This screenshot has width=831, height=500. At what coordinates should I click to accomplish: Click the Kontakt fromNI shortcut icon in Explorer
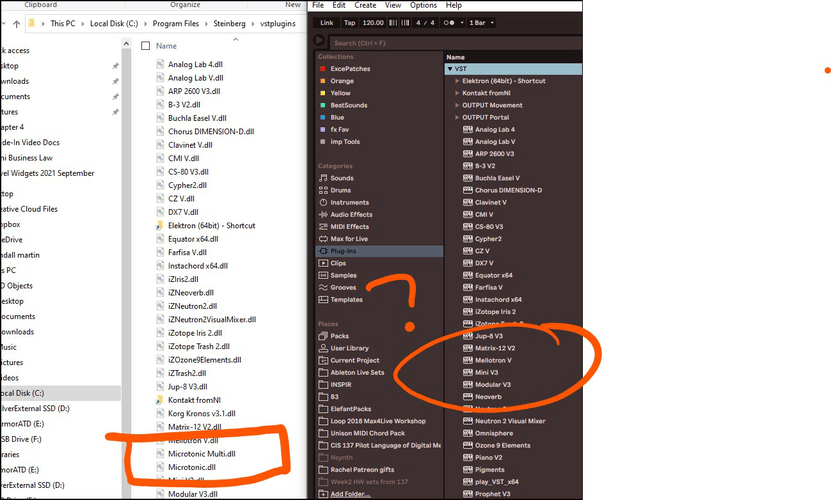coord(160,400)
